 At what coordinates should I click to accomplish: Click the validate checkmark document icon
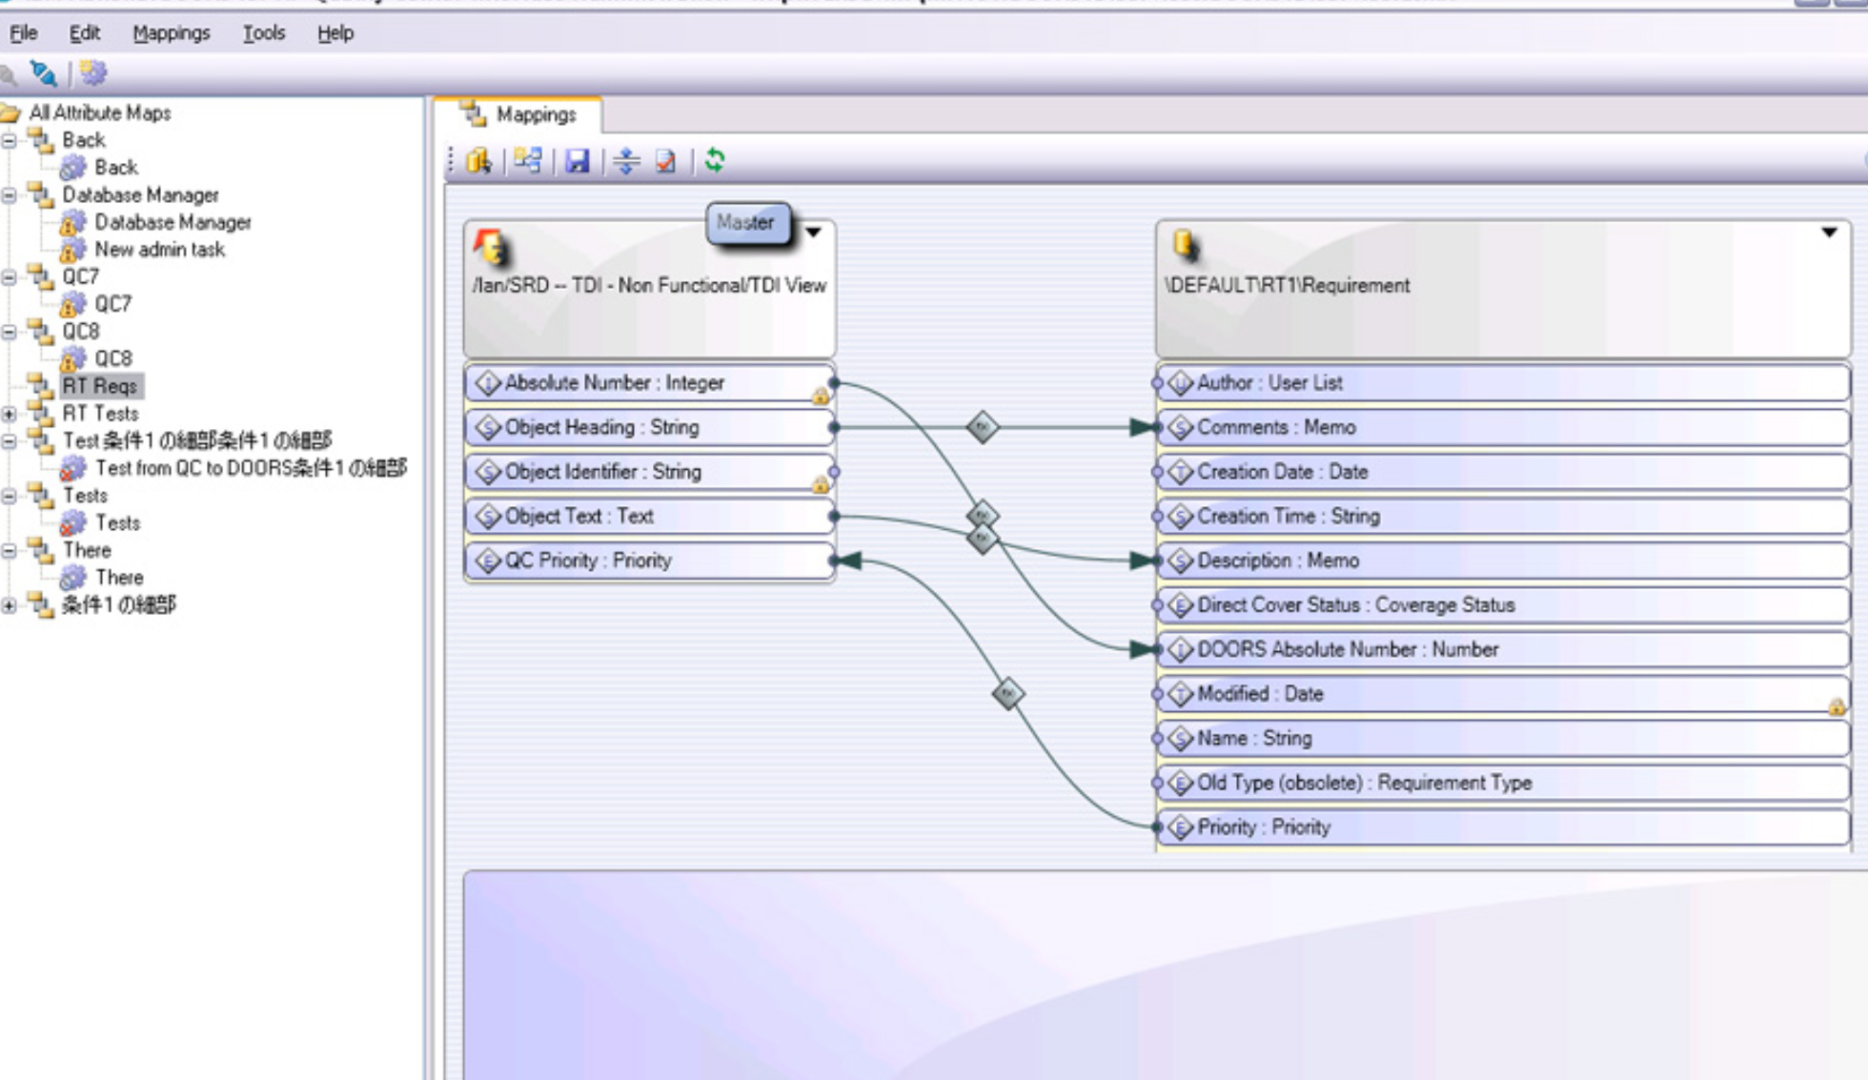(666, 161)
